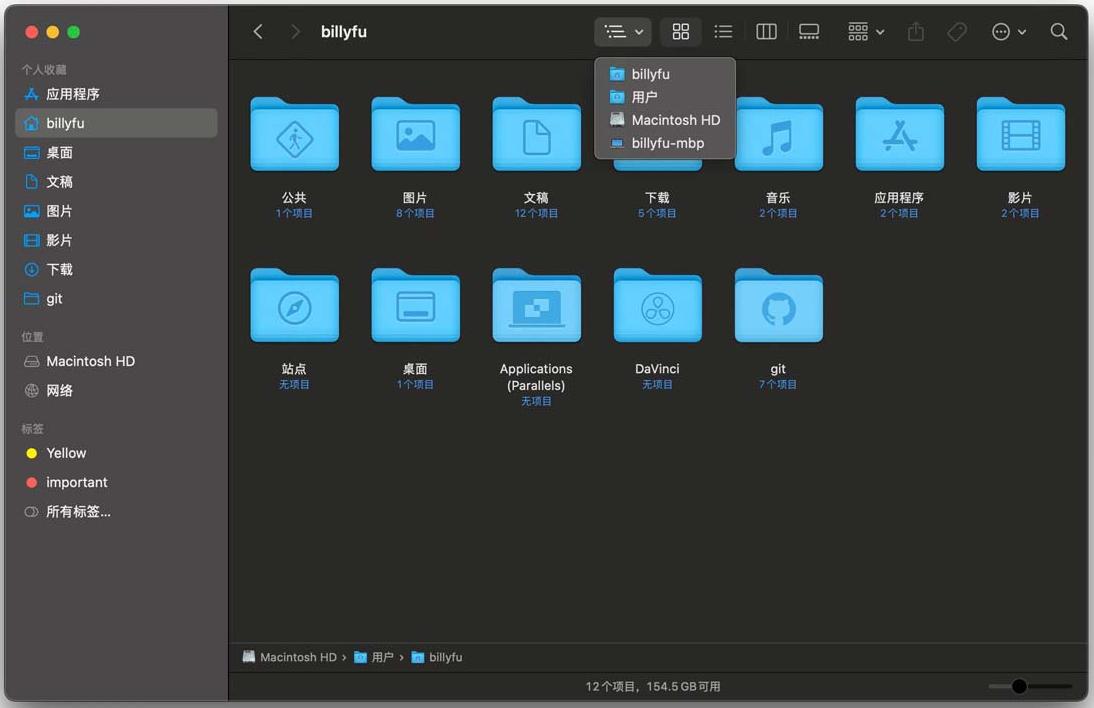Open the more actions ellipsis menu

coord(1008,32)
